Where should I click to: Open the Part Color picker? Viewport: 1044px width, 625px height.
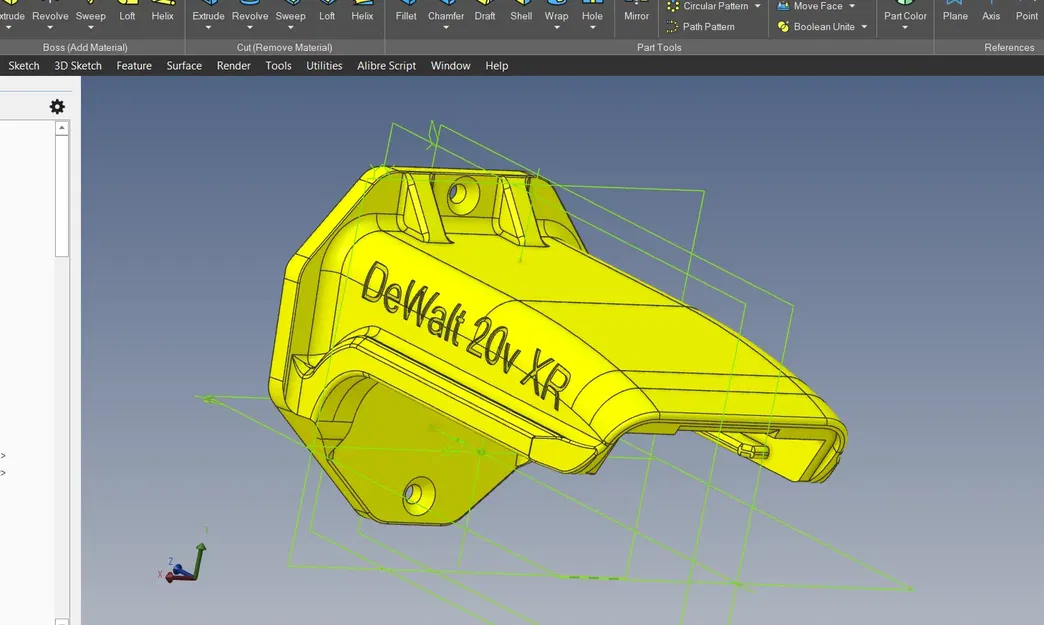(905, 16)
